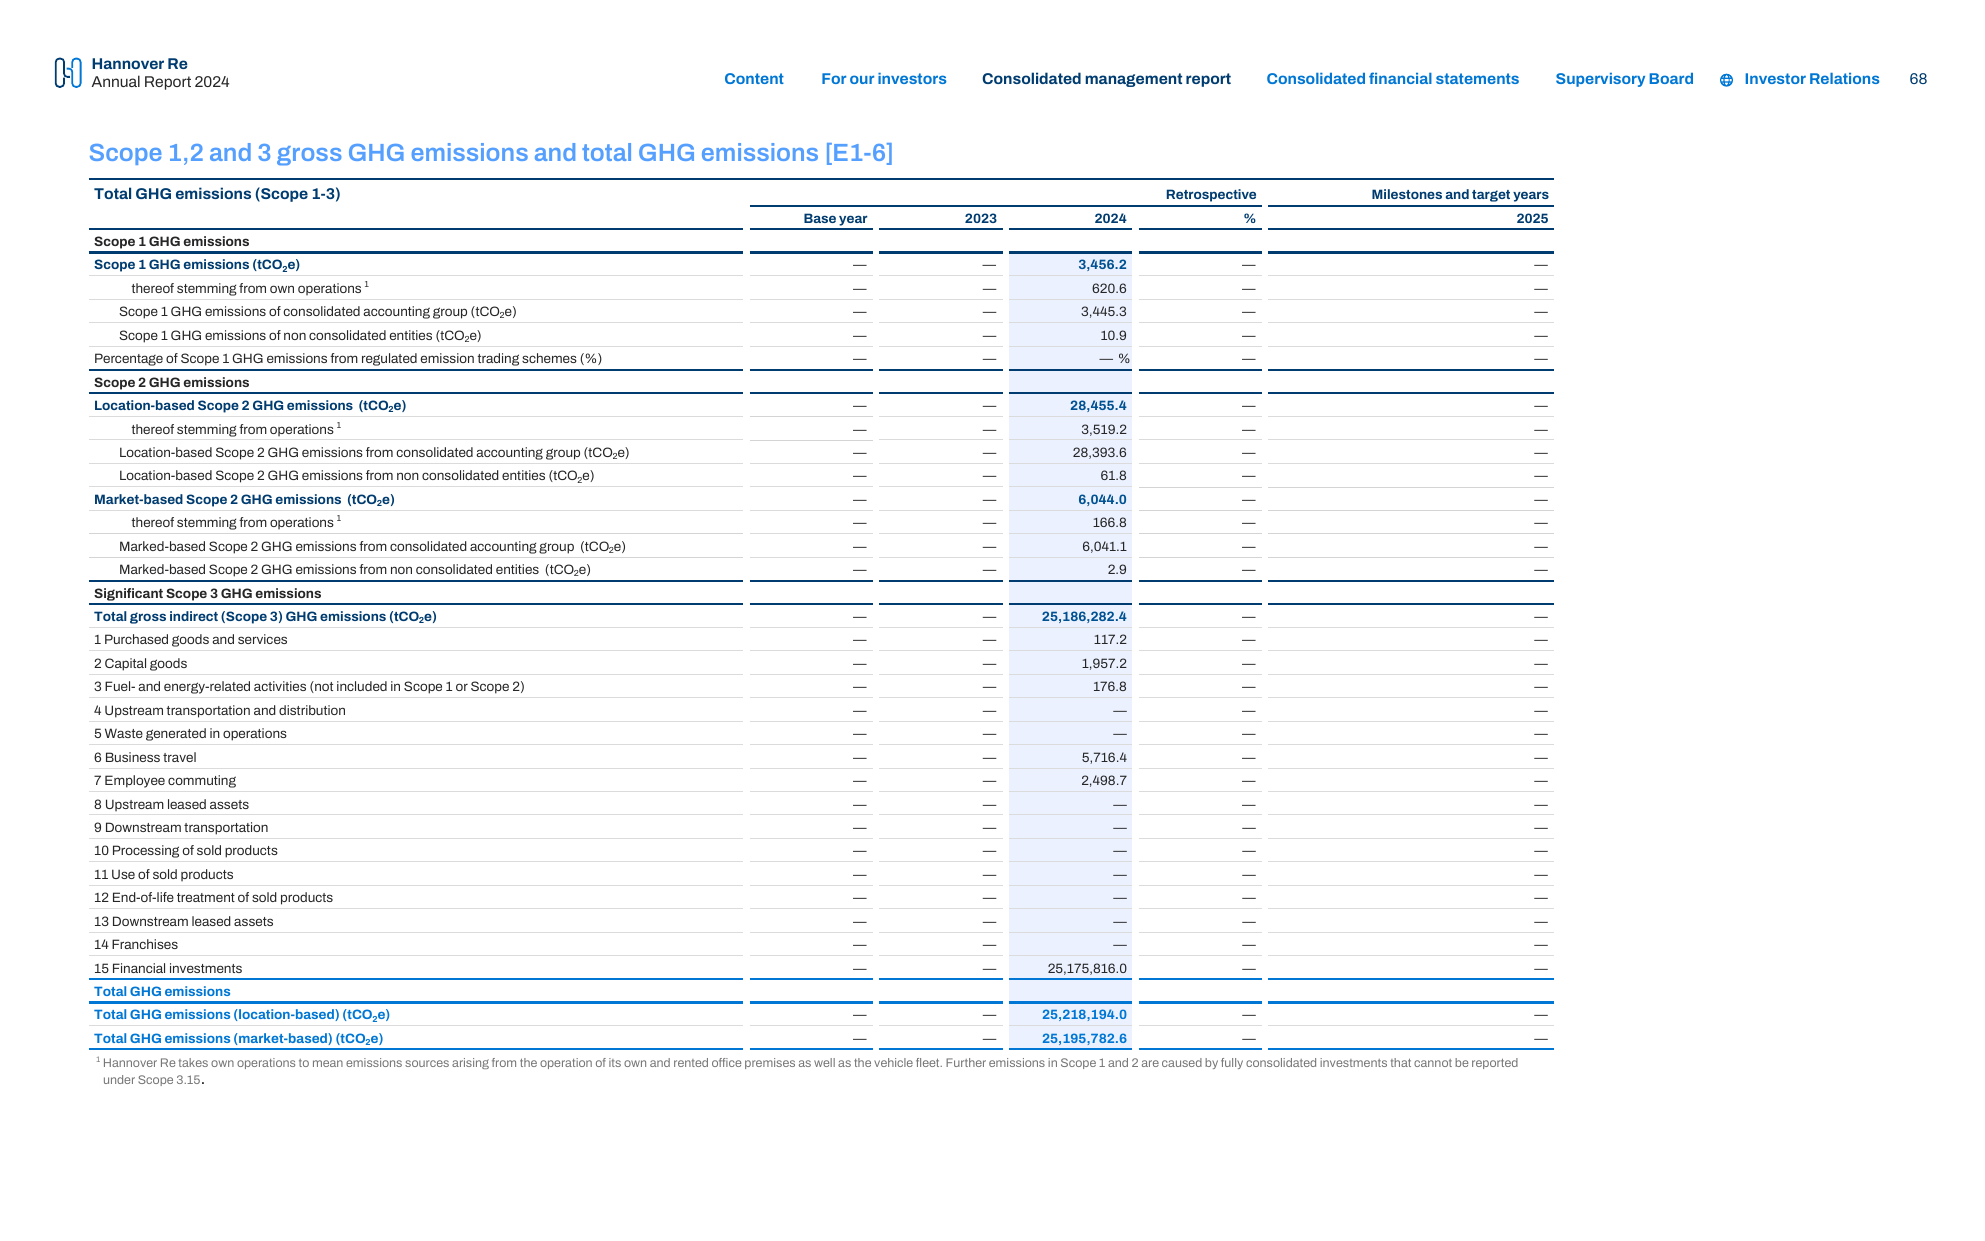Select the value 166.8
1985x1241 pixels.
(x=1109, y=523)
